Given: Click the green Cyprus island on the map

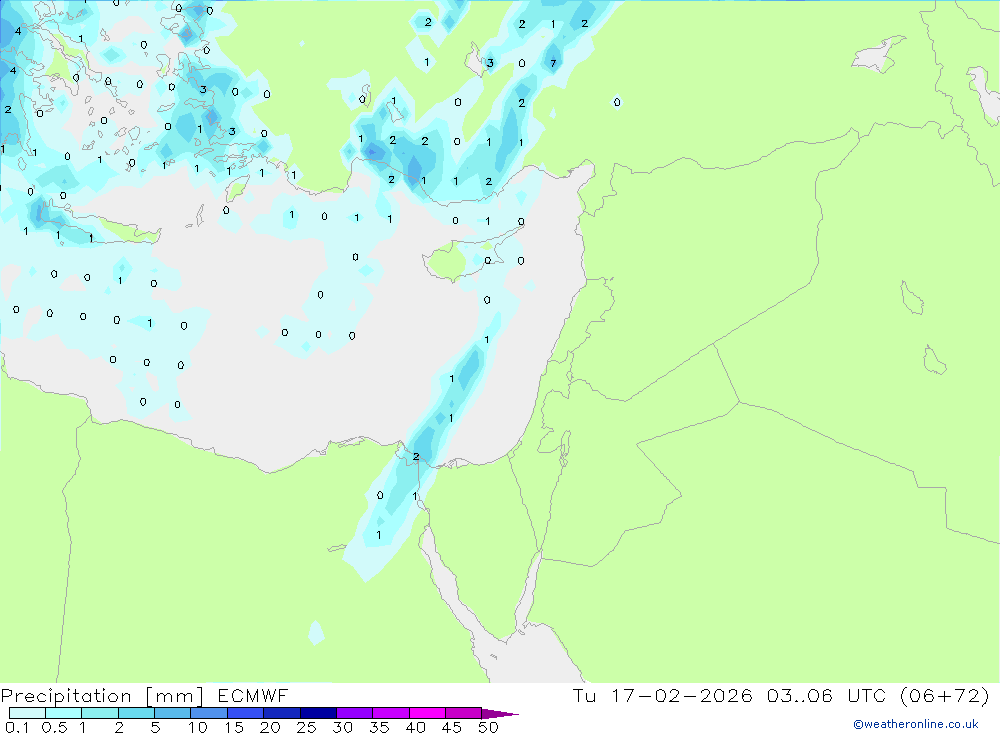Looking at the screenshot, I should [x=445, y=262].
